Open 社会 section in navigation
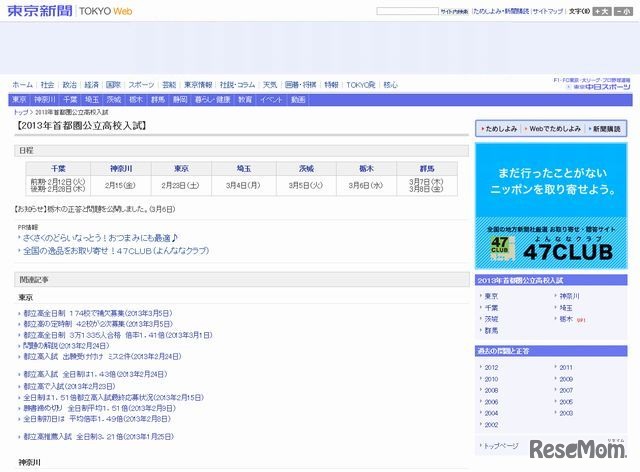 (x=47, y=85)
